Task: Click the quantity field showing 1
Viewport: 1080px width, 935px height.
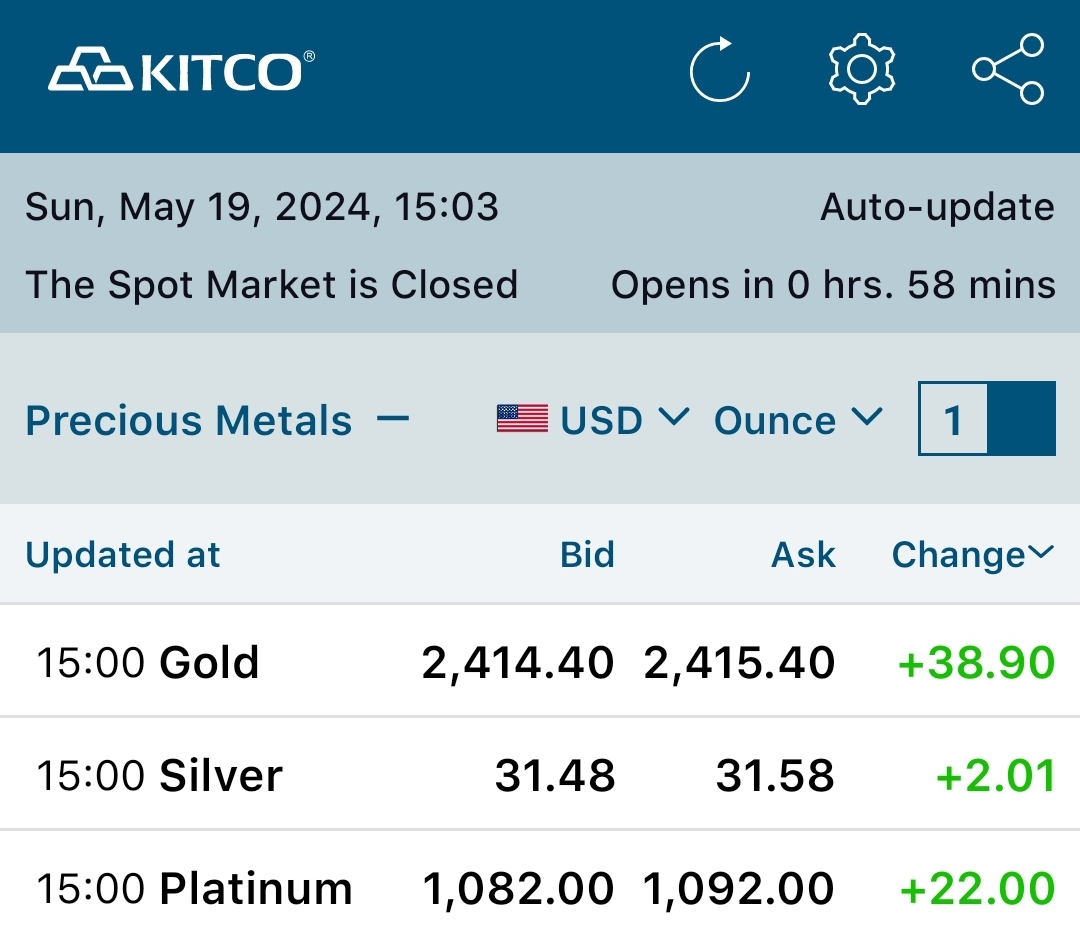Action: click(953, 420)
